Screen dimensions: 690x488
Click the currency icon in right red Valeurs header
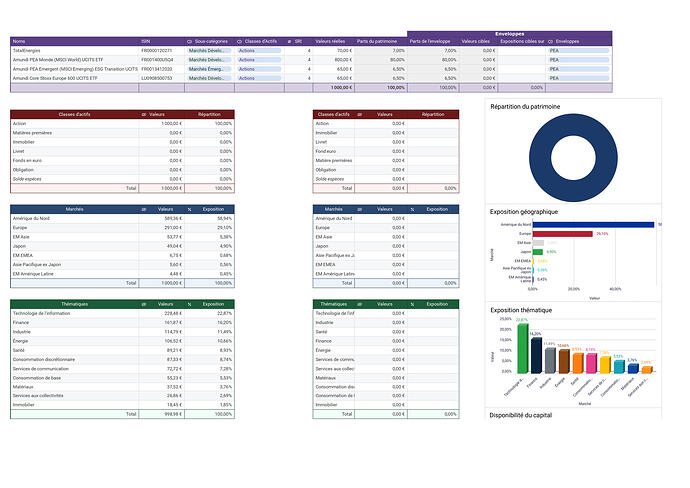tap(359, 114)
